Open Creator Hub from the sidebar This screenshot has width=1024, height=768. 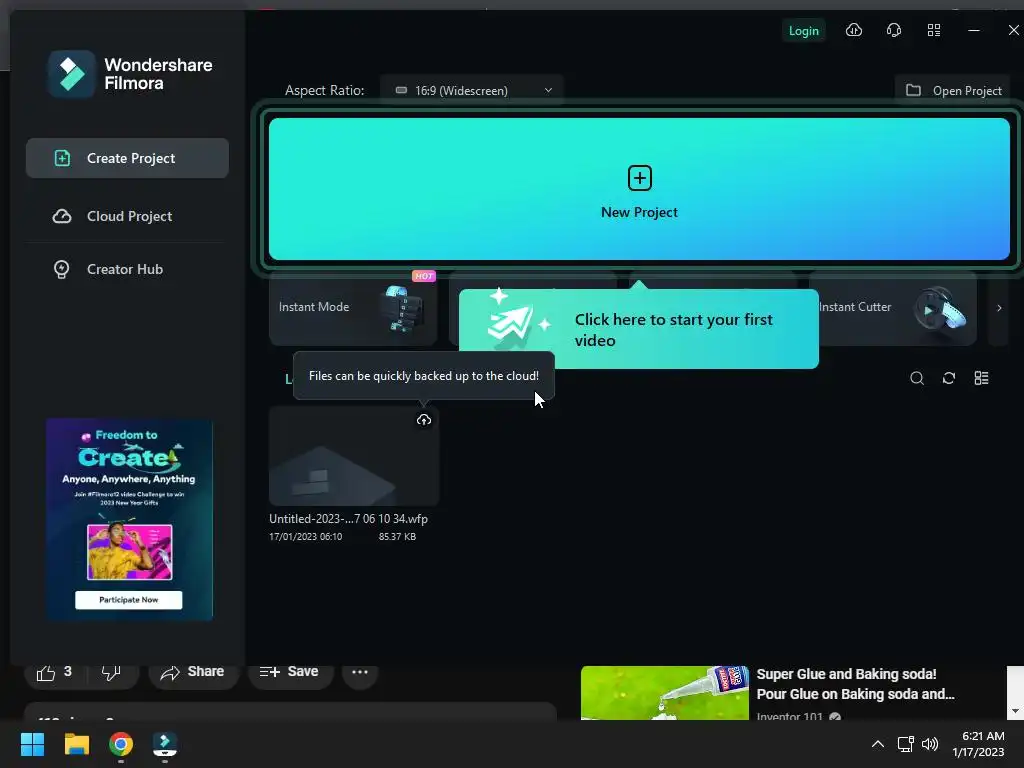click(127, 269)
